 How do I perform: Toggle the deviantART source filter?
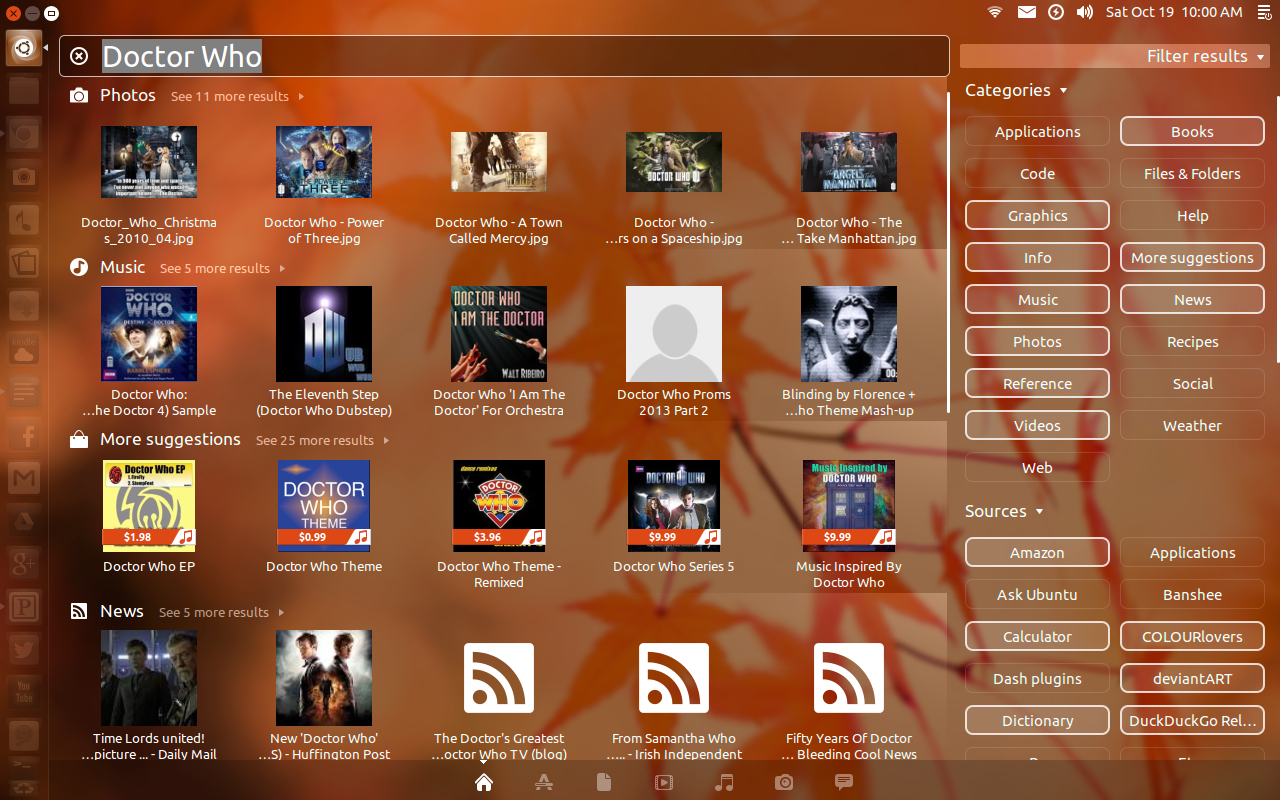click(x=1192, y=679)
